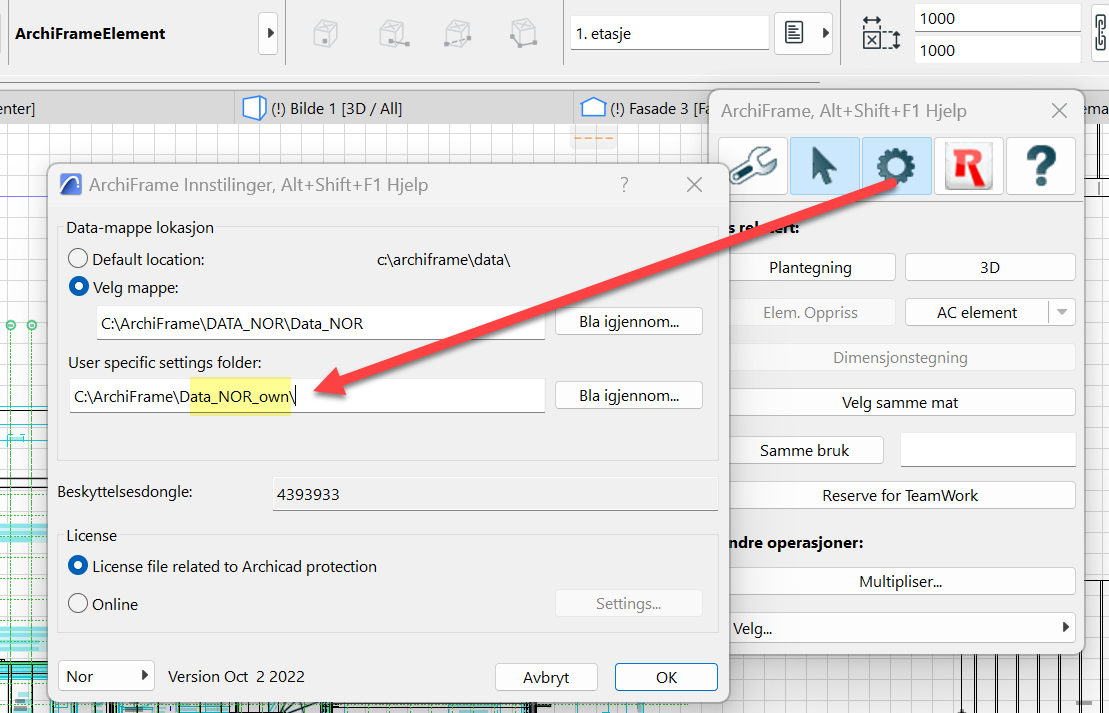1109x713 pixels.
Task: Click Bla igjennom... next to Data_NOR path
Action: [x=629, y=322]
